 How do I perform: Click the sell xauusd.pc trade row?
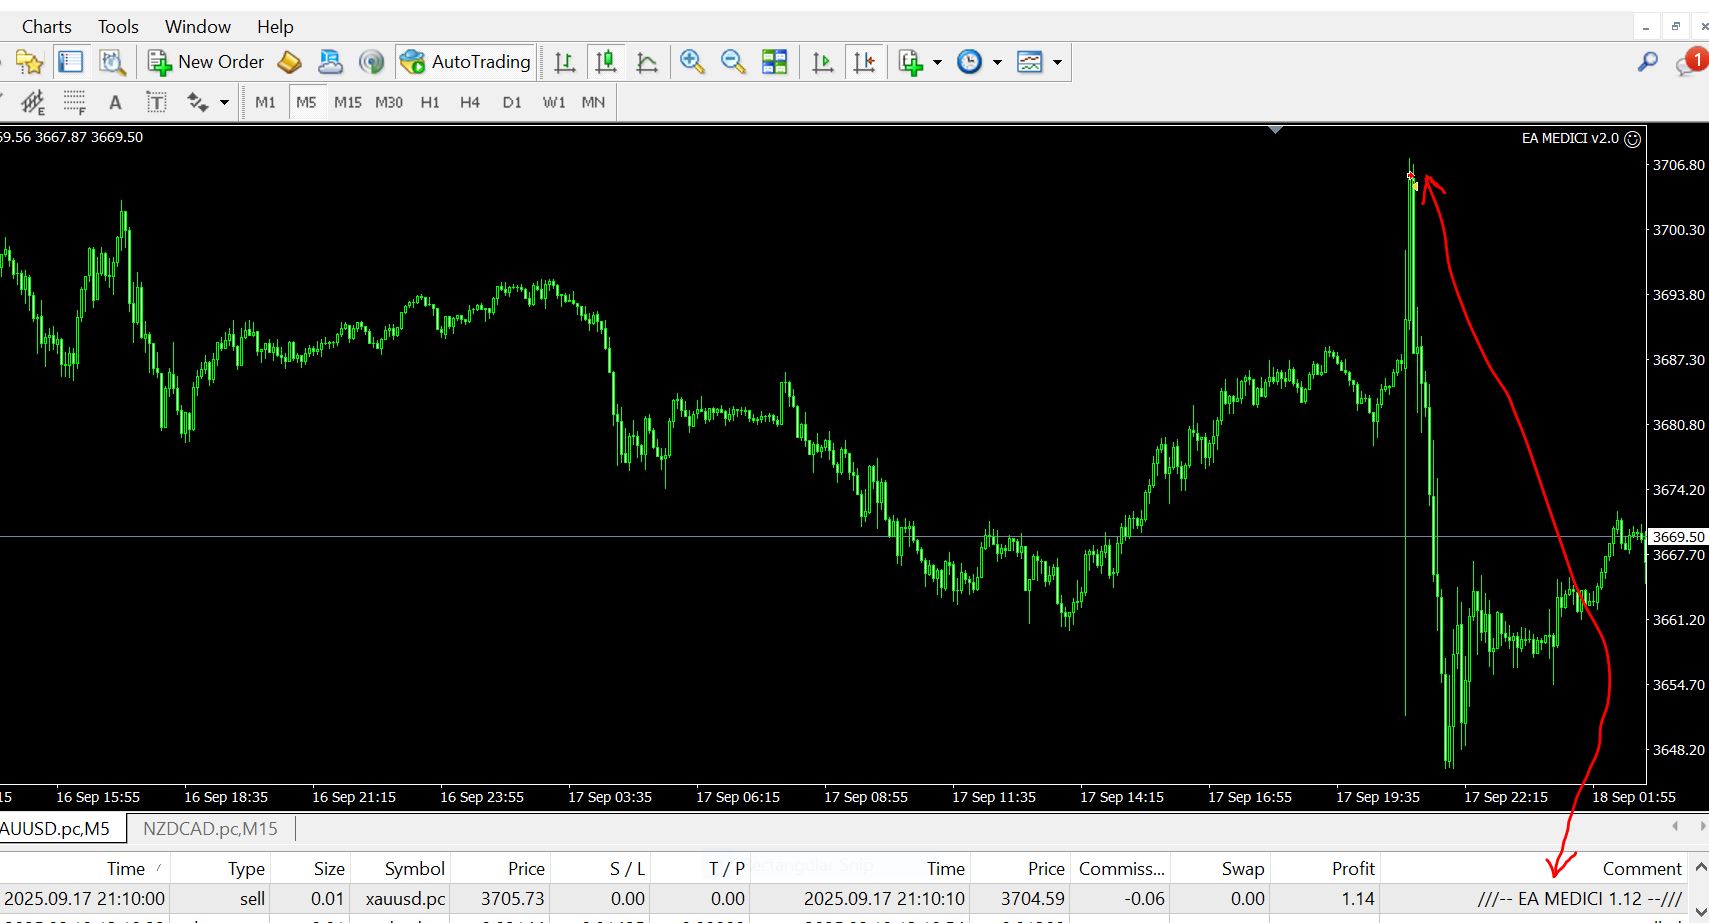click(x=700, y=898)
